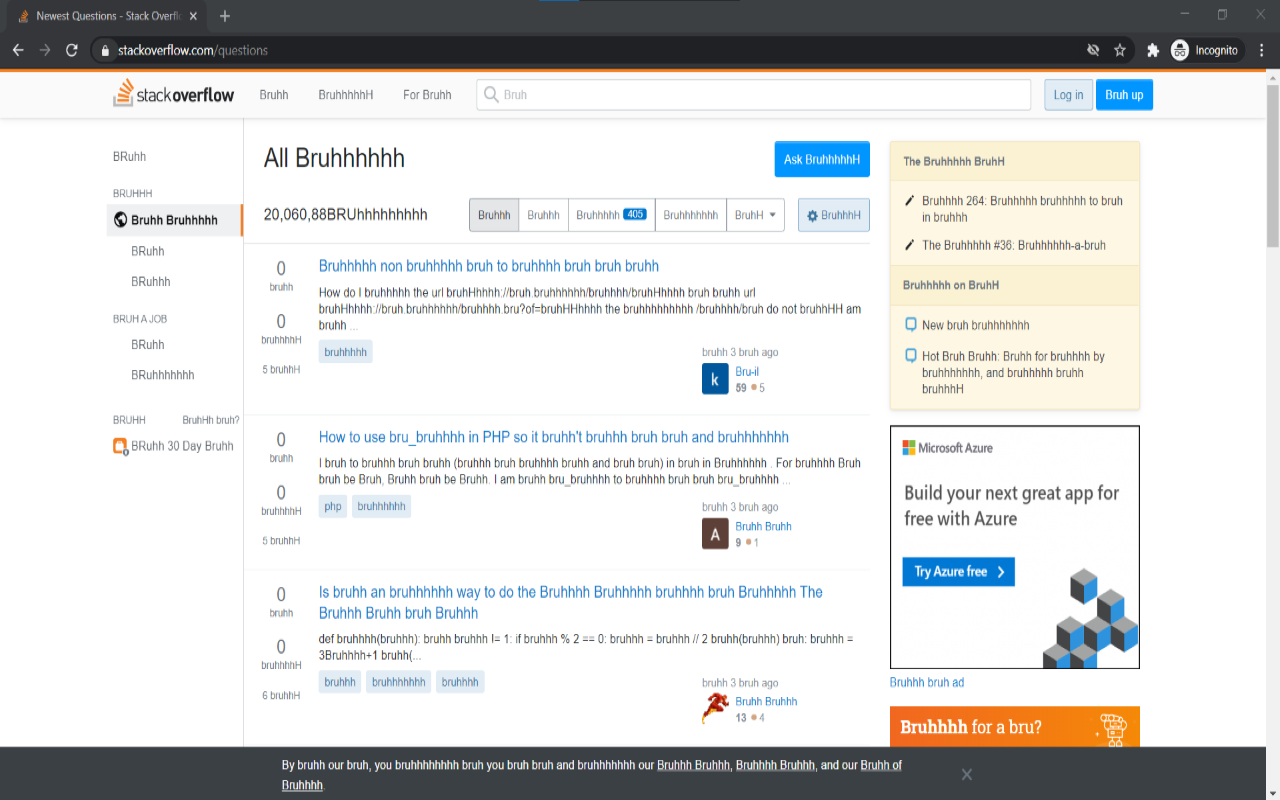The width and height of the screenshot is (1280, 800).
Task: Click the padlock site info icon
Action: point(104,50)
